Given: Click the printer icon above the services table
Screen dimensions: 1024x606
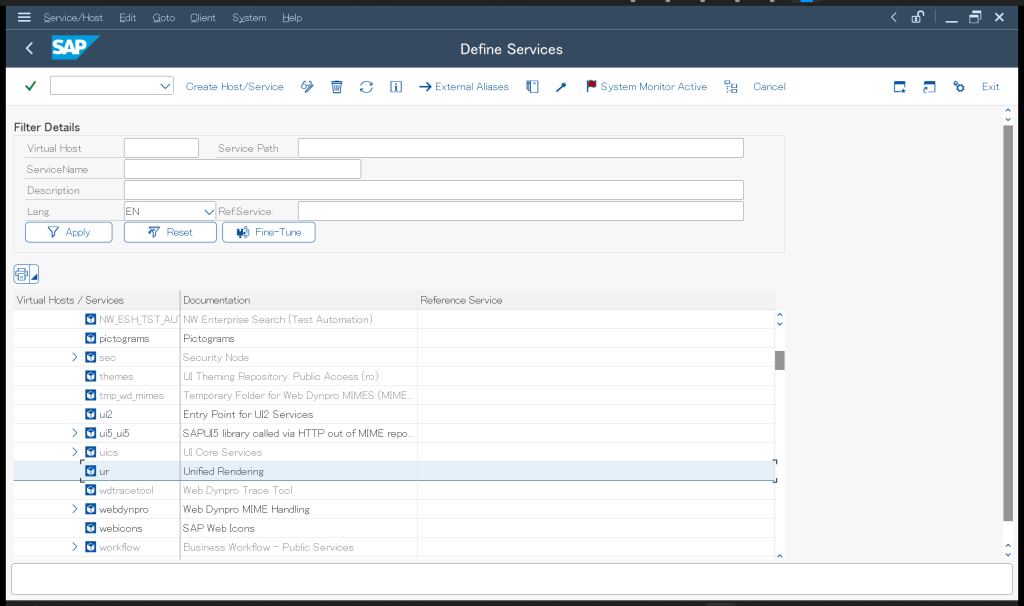Looking at the screenshot, I should pos(22,274).
